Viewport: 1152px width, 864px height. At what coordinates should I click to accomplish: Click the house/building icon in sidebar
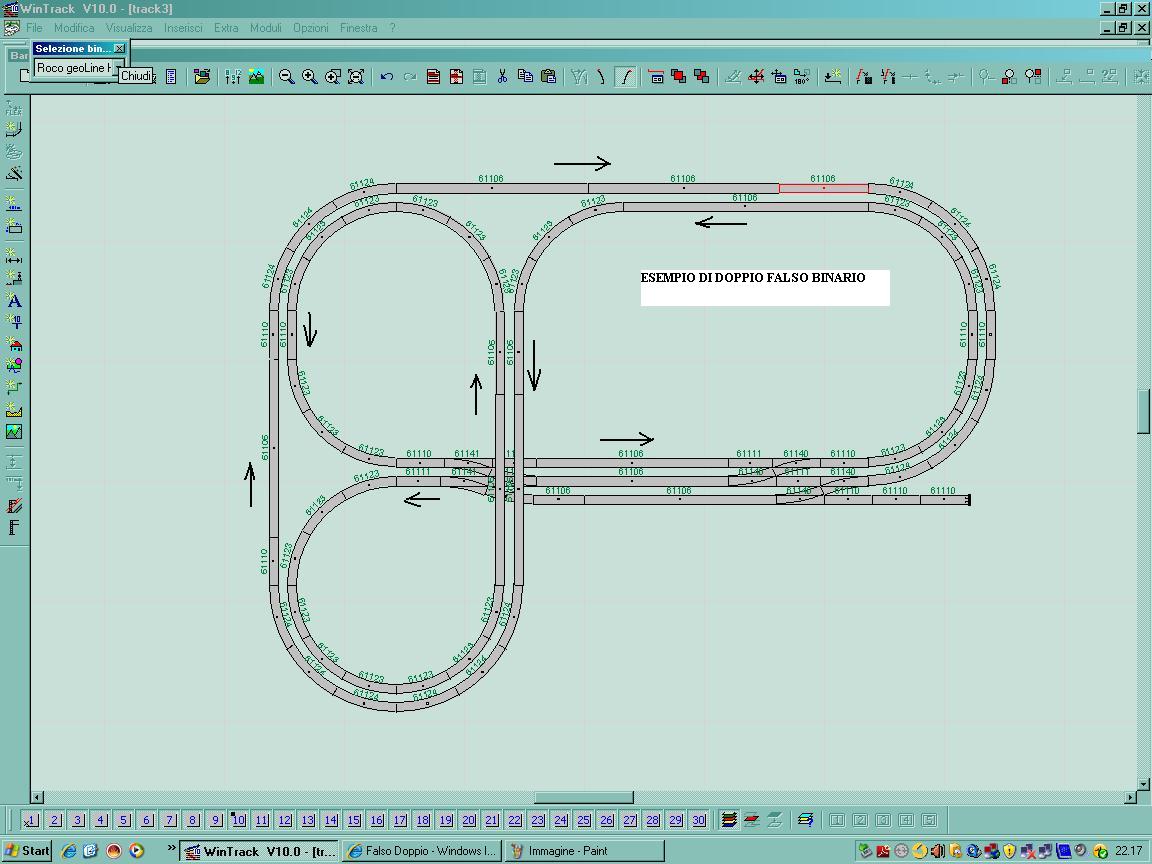(x=14, y=343)
